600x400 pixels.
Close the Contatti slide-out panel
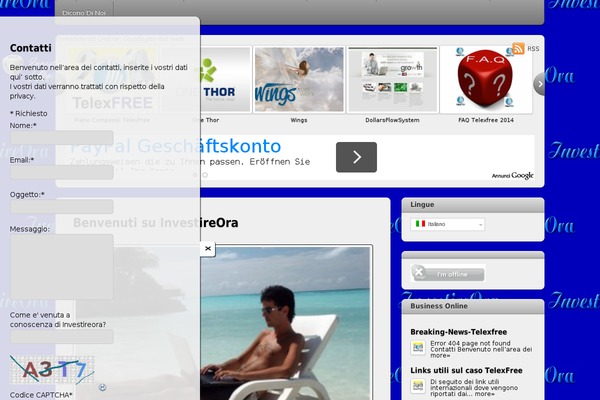click(208, 249)
